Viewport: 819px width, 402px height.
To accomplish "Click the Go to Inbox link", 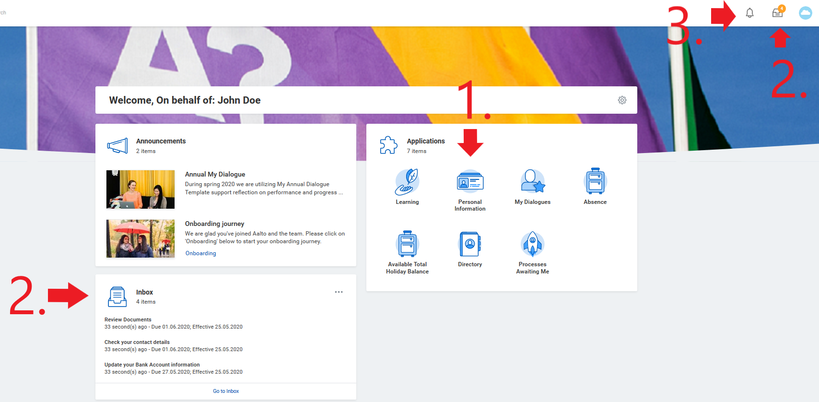I will click(225, 391).
